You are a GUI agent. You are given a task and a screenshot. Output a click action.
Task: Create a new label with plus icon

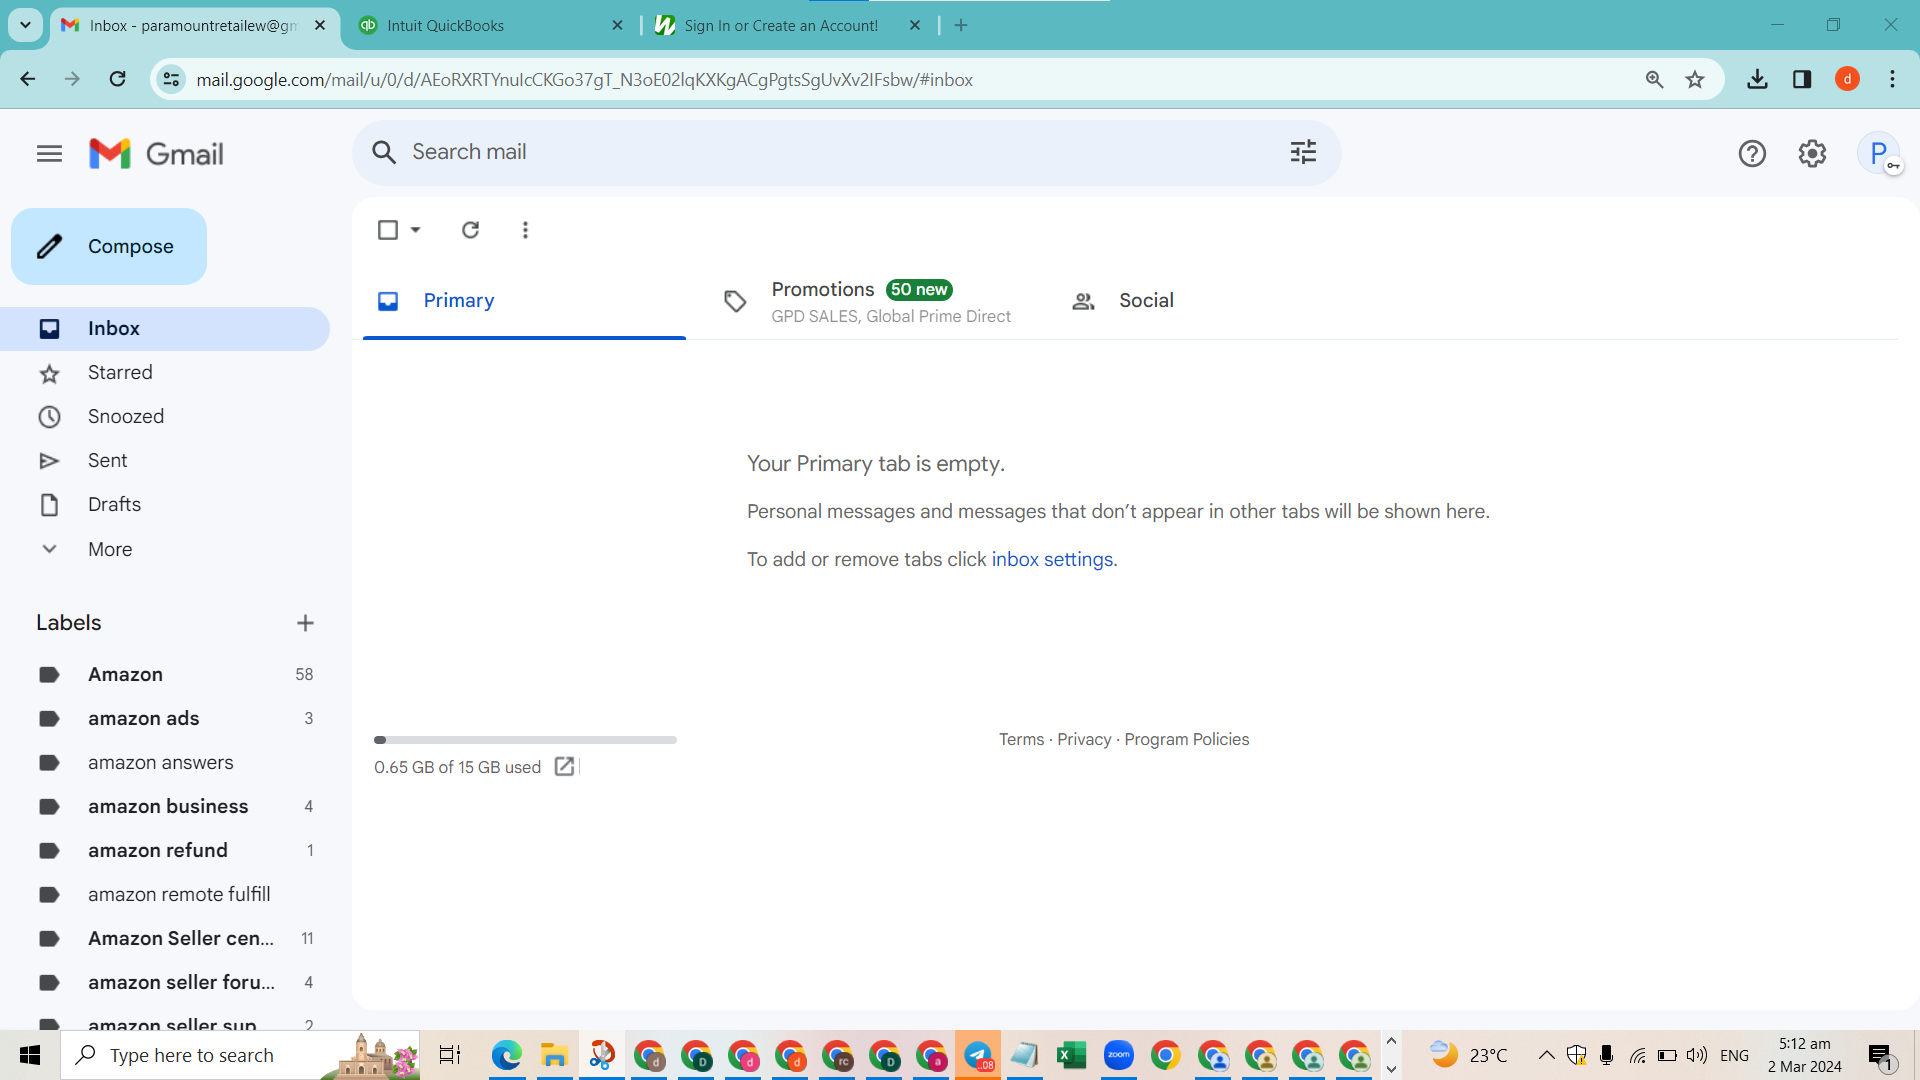coord(305,623)
